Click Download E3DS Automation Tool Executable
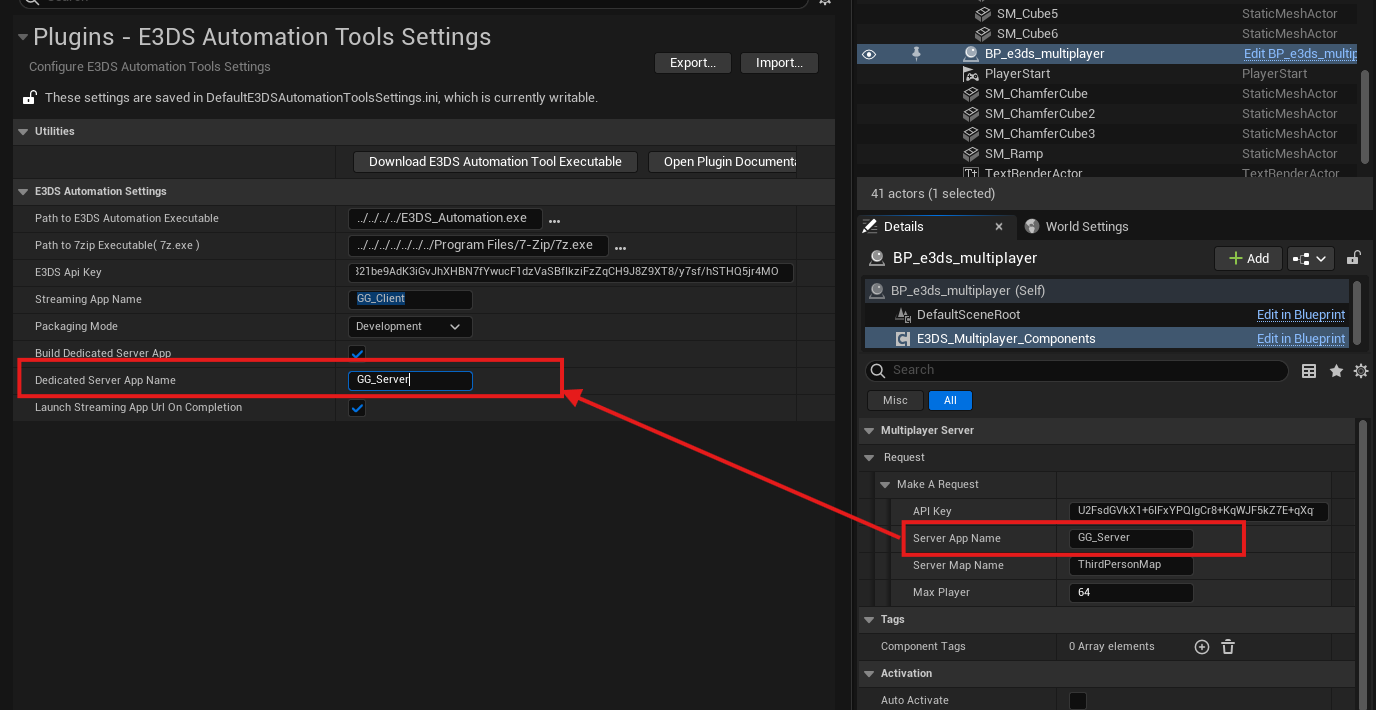This screenshot has height=710, width=1376. point(495,162)
